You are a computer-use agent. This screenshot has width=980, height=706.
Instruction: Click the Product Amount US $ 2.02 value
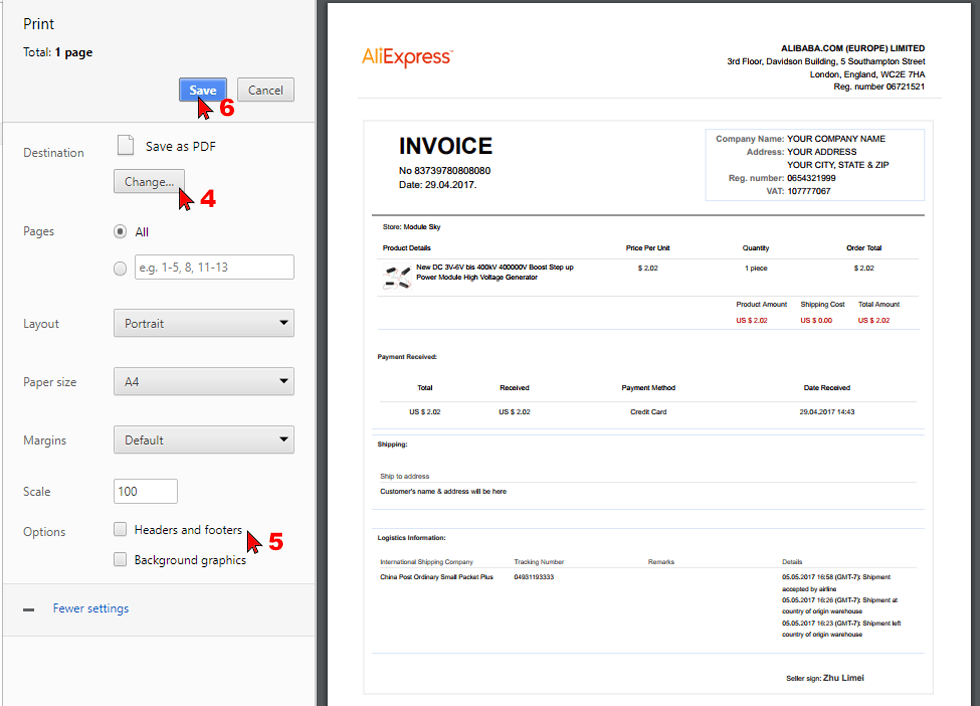pos(751,321)
